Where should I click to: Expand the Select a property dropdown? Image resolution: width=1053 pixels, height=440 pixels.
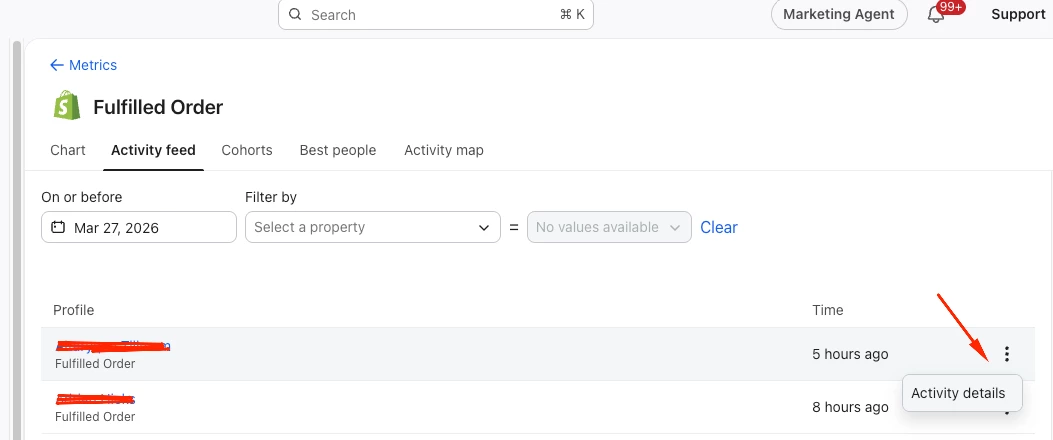[373, 227]
